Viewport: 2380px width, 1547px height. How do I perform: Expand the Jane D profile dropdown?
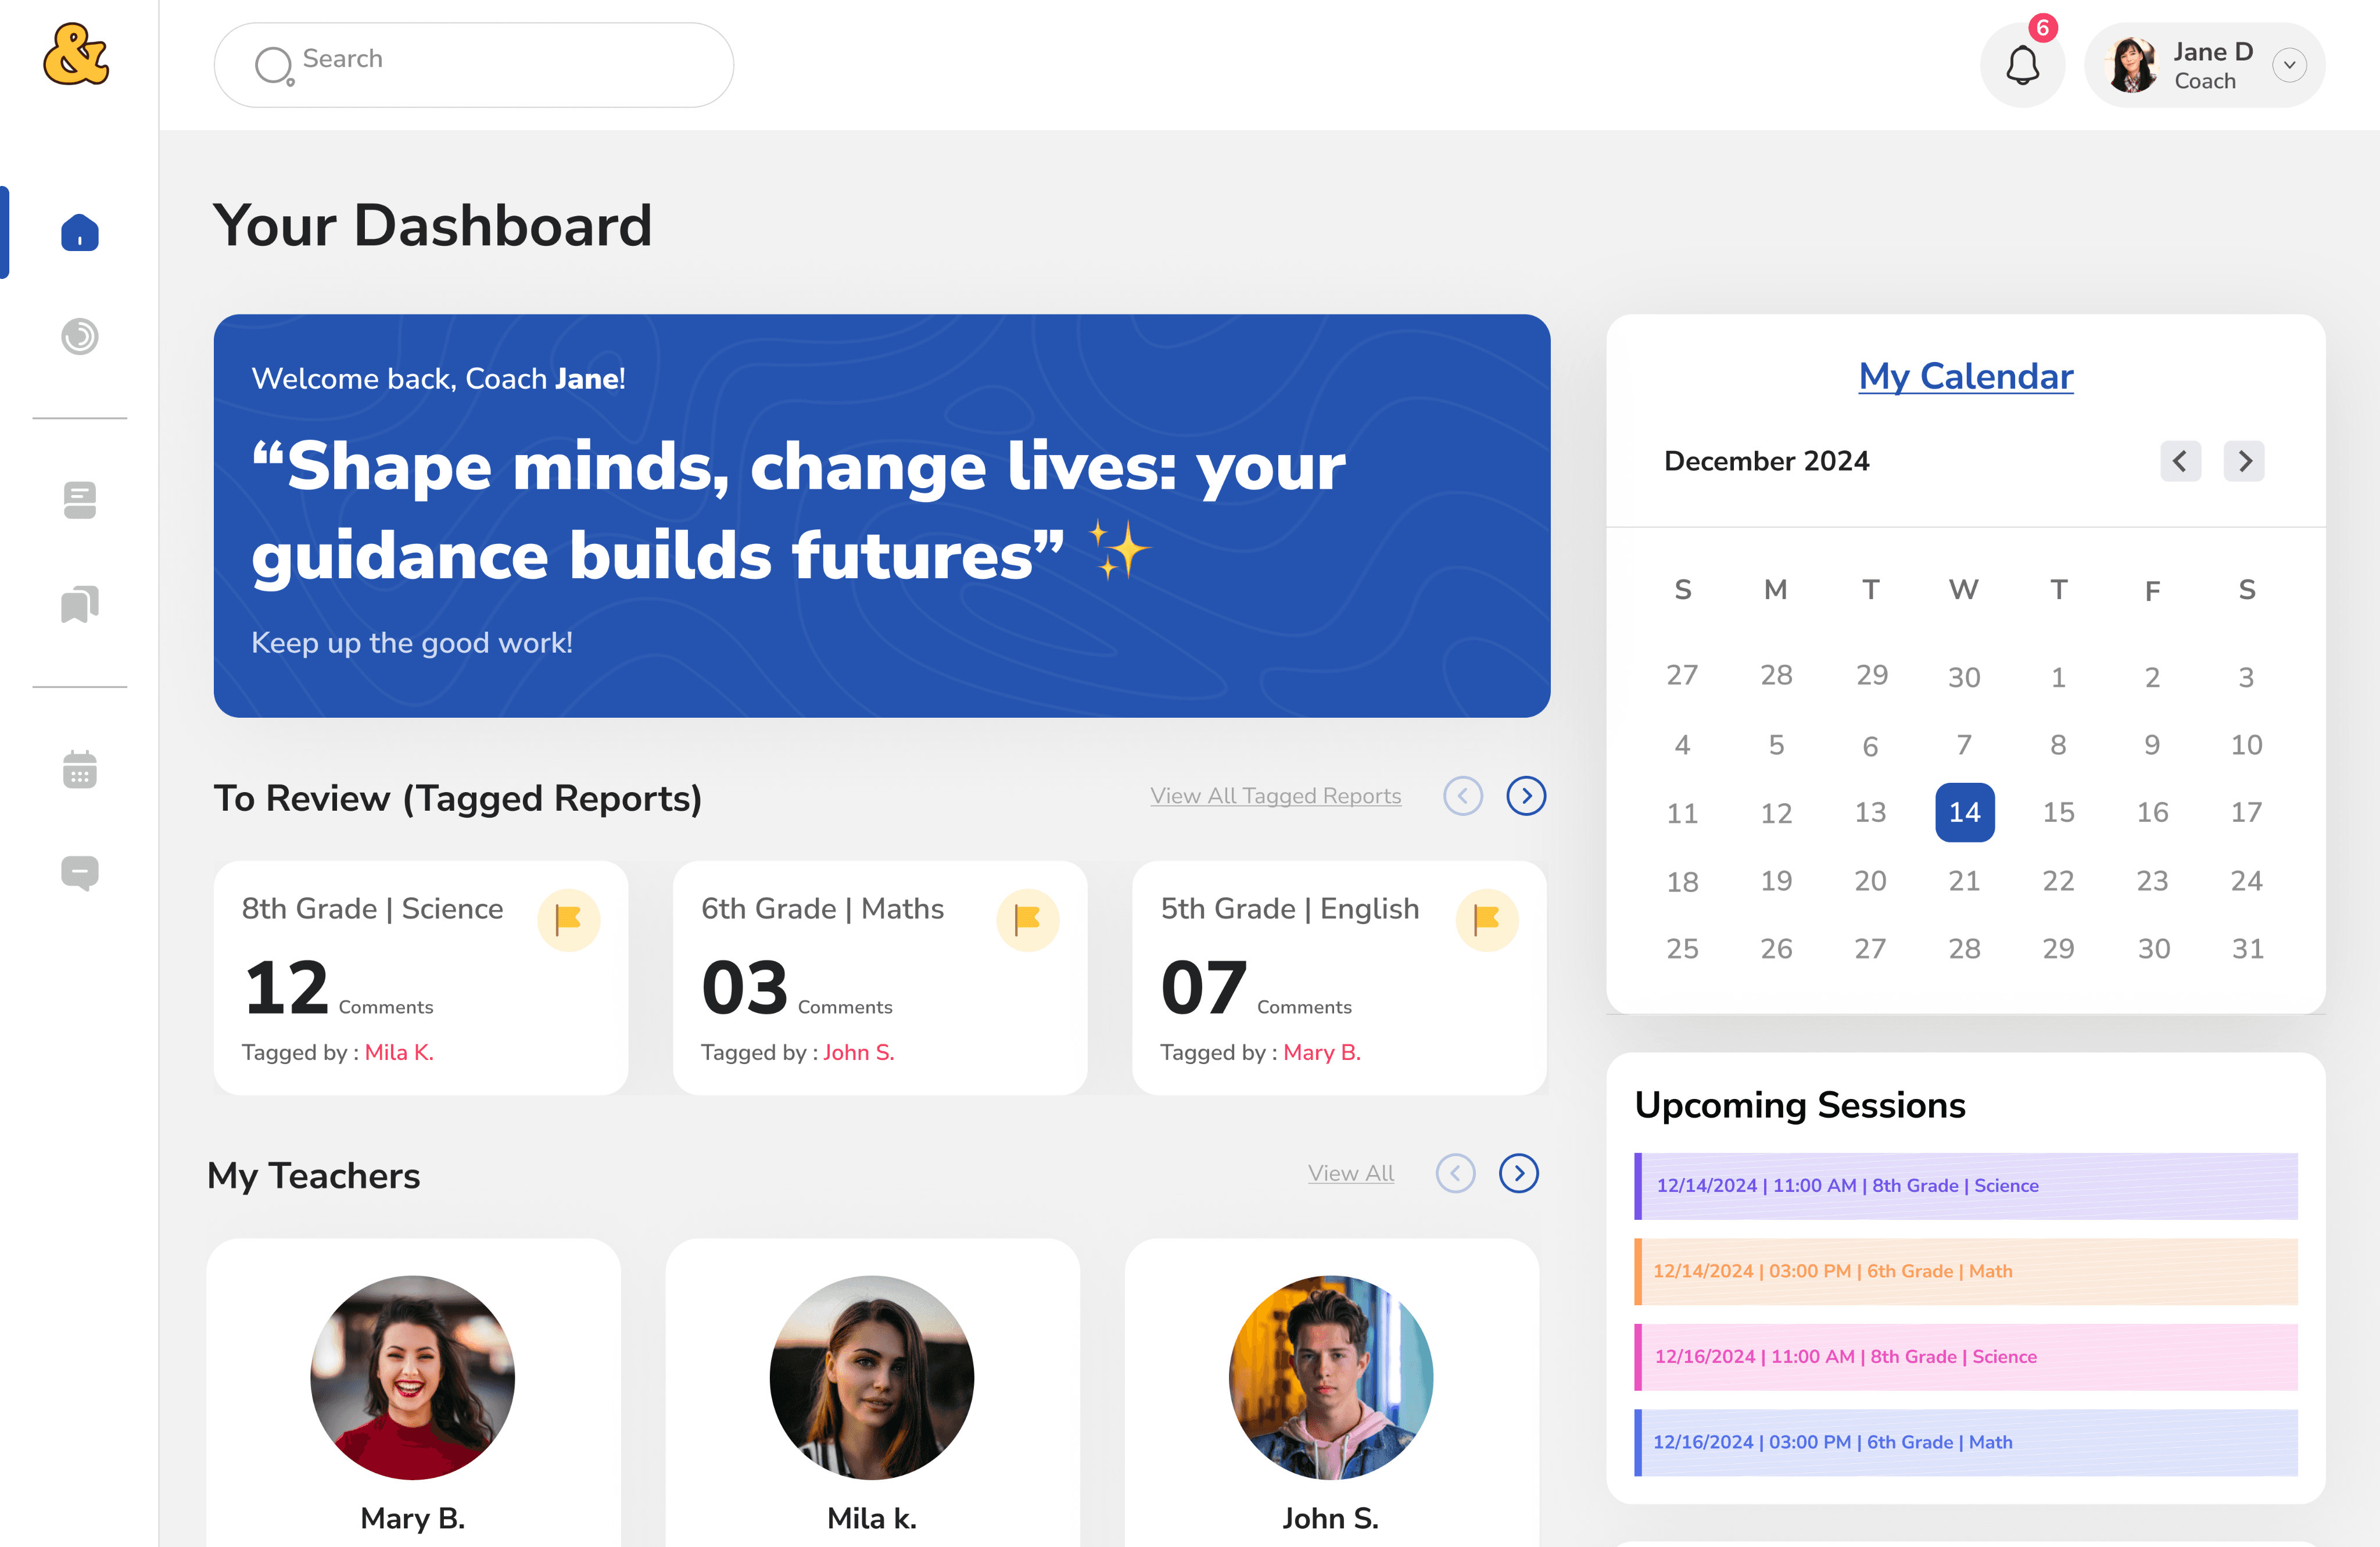[x=2289, y=66]
